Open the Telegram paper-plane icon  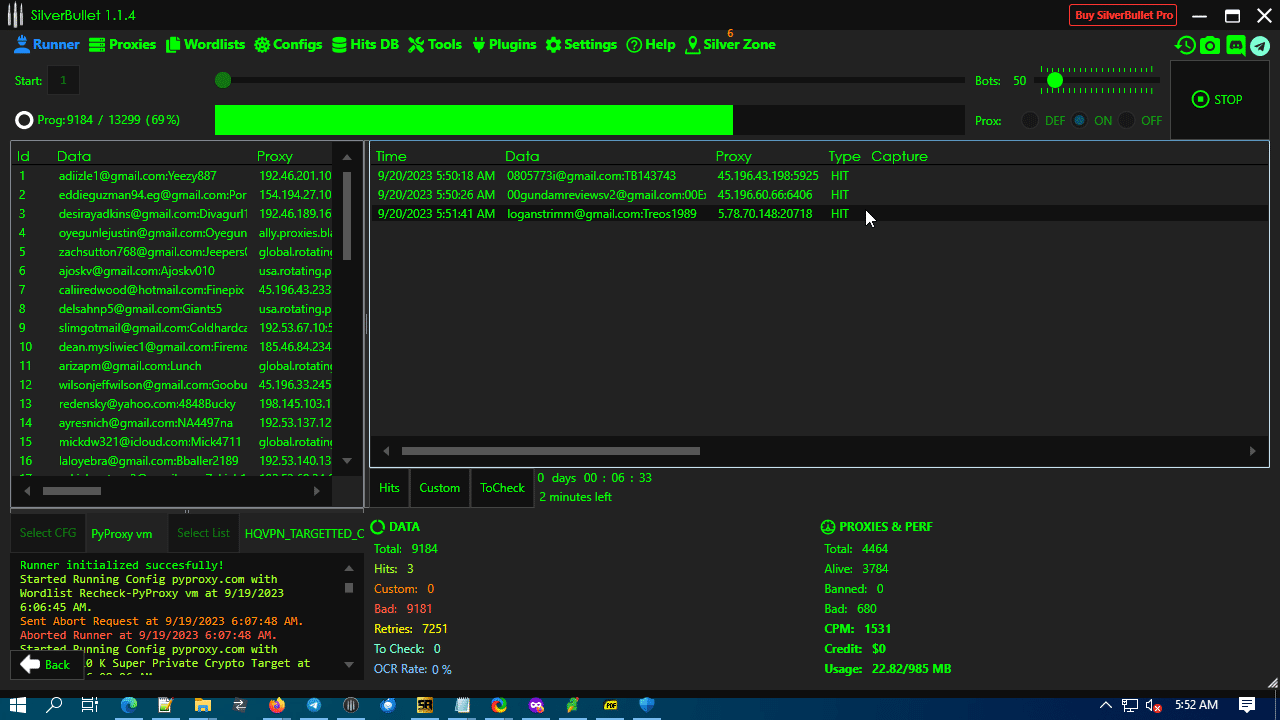(1260, 45)
